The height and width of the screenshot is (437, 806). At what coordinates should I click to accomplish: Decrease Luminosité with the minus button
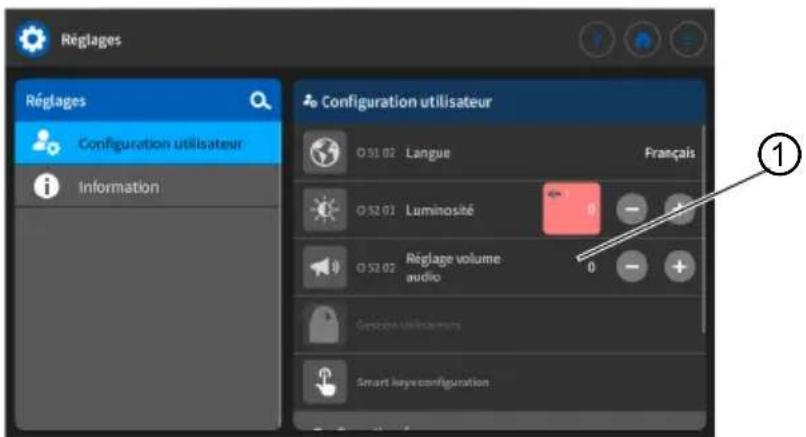pos(632,209)
